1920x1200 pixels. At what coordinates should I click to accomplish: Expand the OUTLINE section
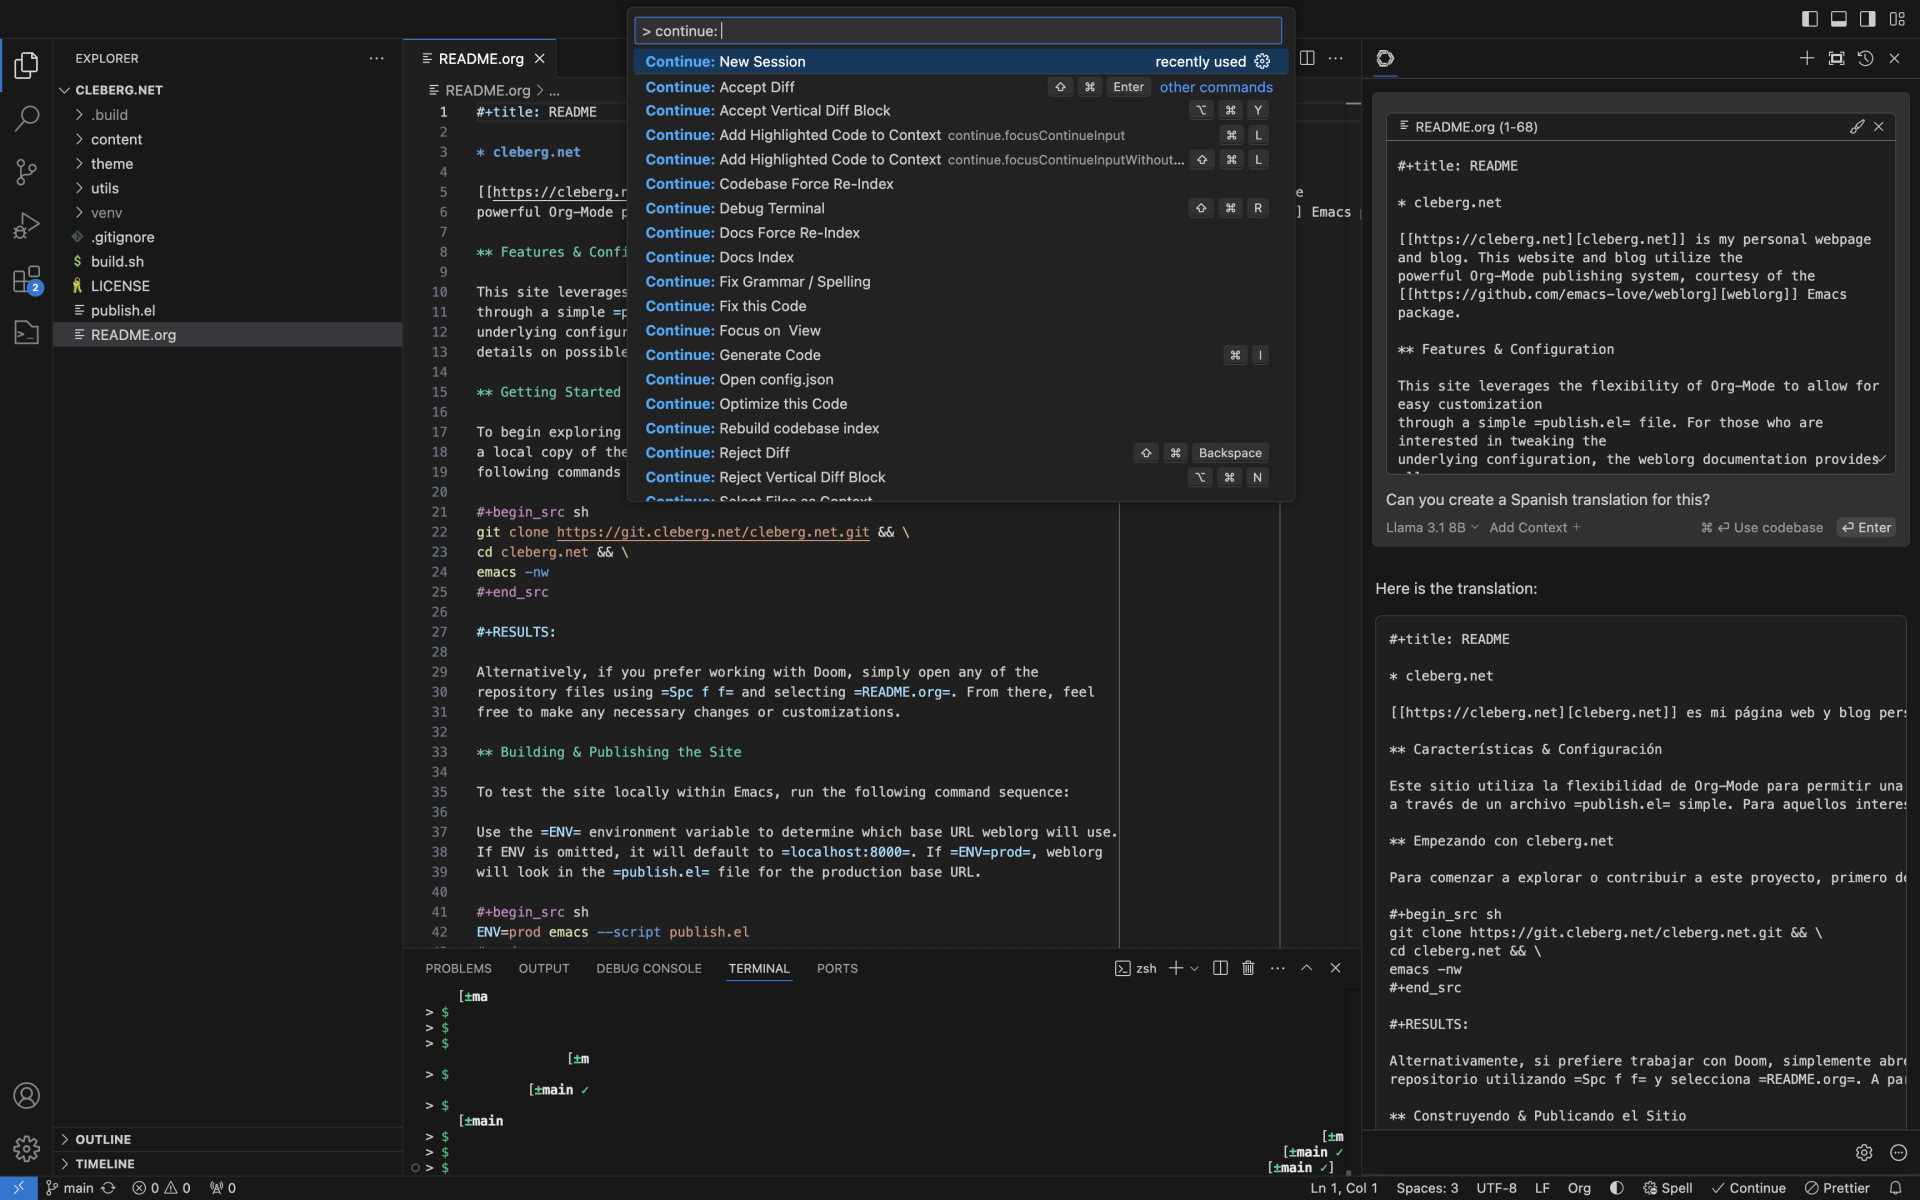click(x=103, y=1139)
